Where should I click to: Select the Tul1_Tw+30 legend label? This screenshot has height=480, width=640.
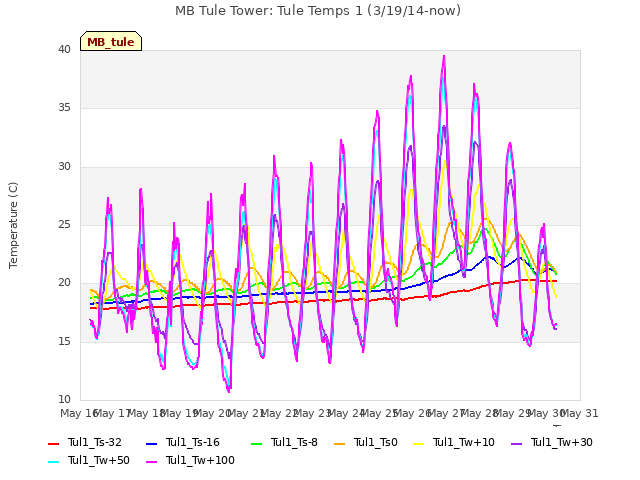click(562, 442)
